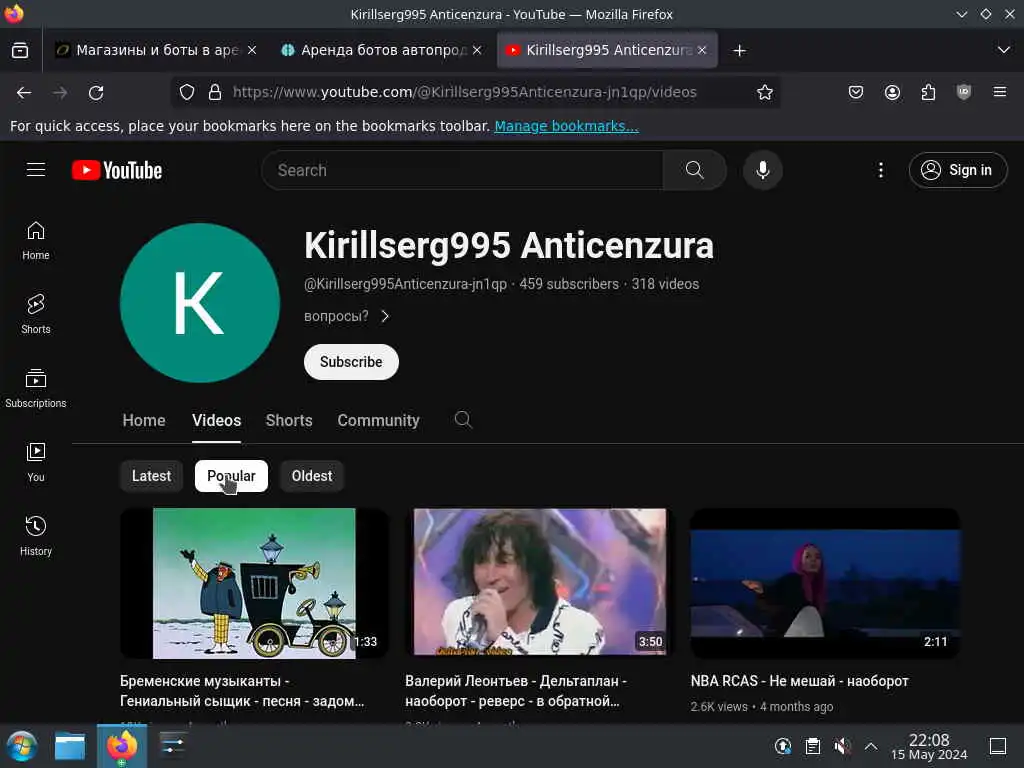This screenshot has height=768, width=1024.
Task: Open the YouTube guide hamburger menu
Action: pos(36,170)
